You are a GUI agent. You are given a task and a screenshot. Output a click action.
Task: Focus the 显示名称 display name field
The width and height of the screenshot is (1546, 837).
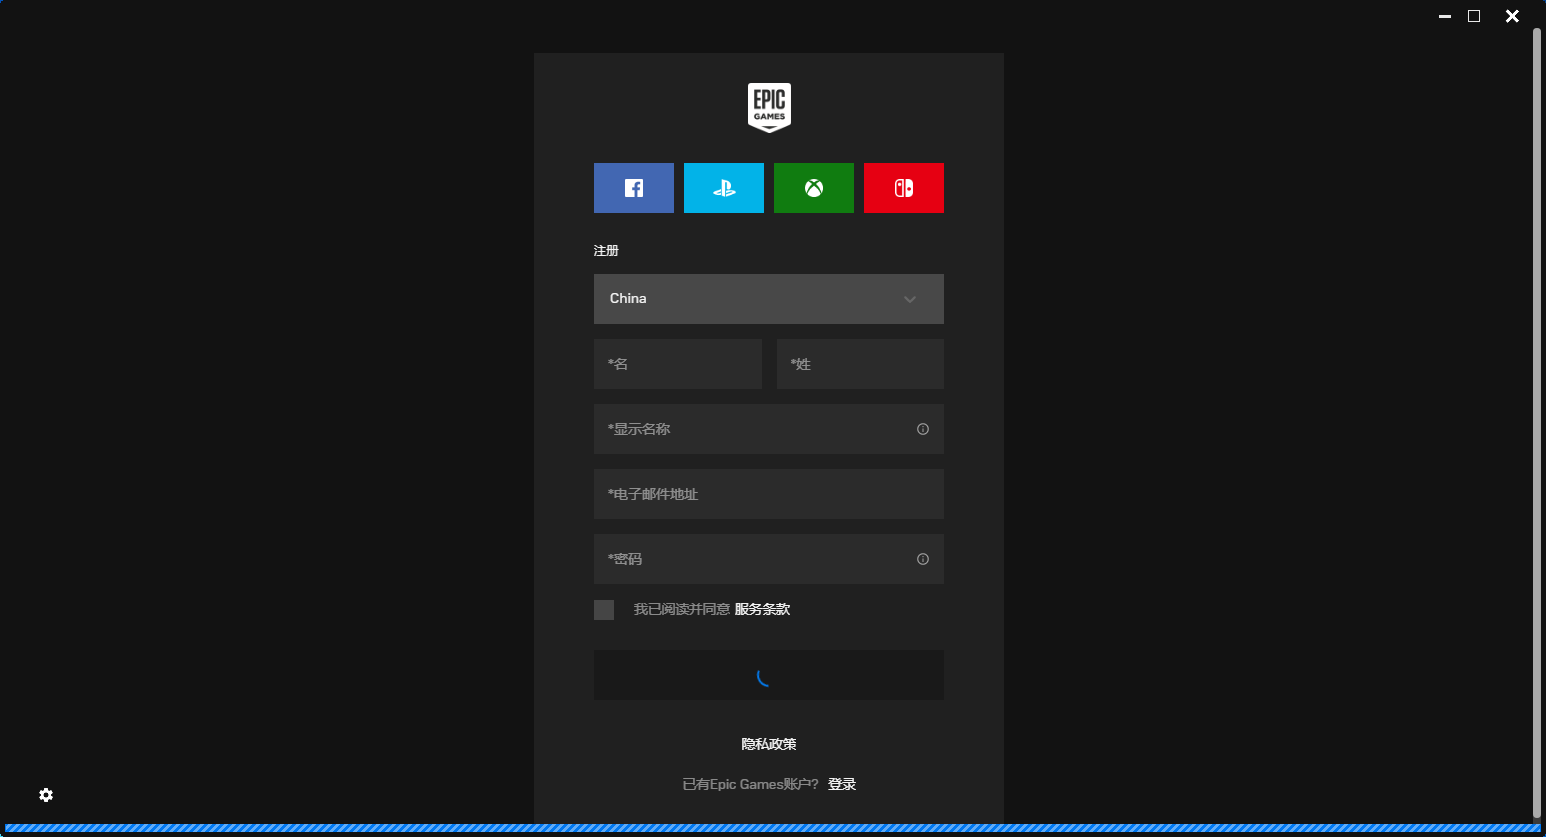click(x=769, y=429)
